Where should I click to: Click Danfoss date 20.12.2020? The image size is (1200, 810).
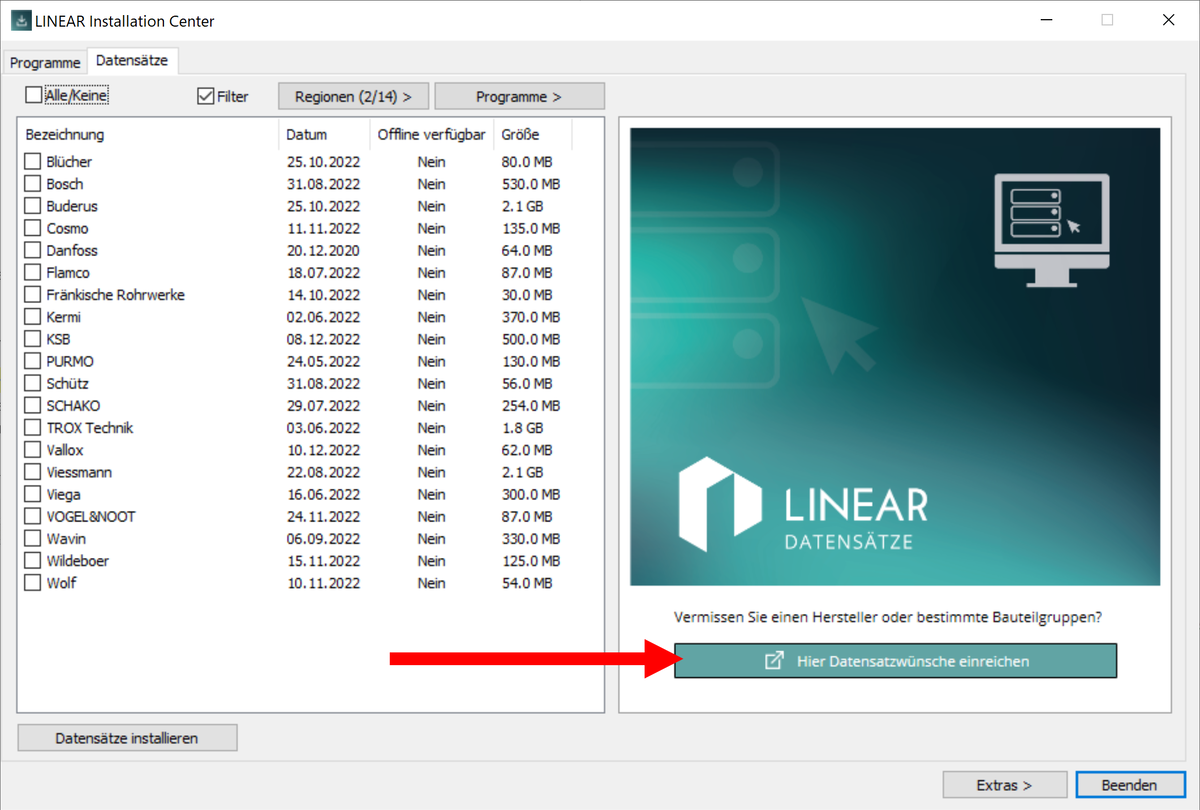tap(323, 250)
